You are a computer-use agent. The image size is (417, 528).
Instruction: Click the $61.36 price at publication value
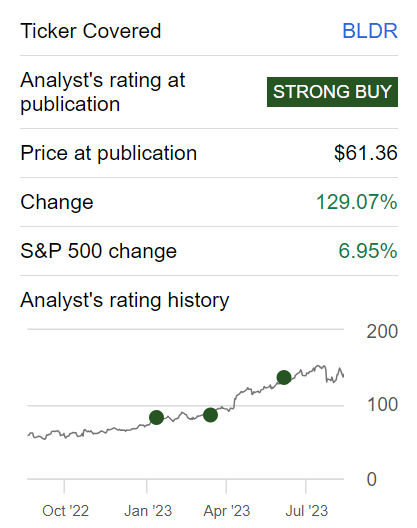[x=366, y=153]
